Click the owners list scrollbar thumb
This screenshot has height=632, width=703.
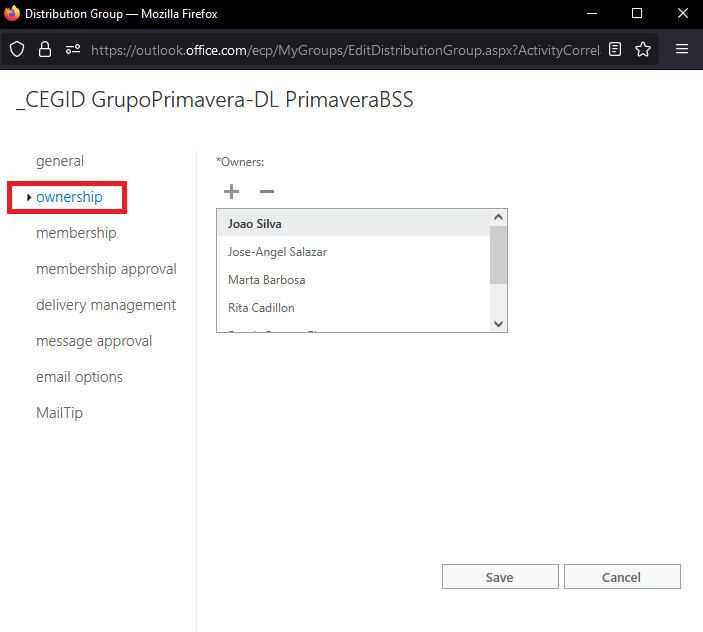tap(498, 255)
